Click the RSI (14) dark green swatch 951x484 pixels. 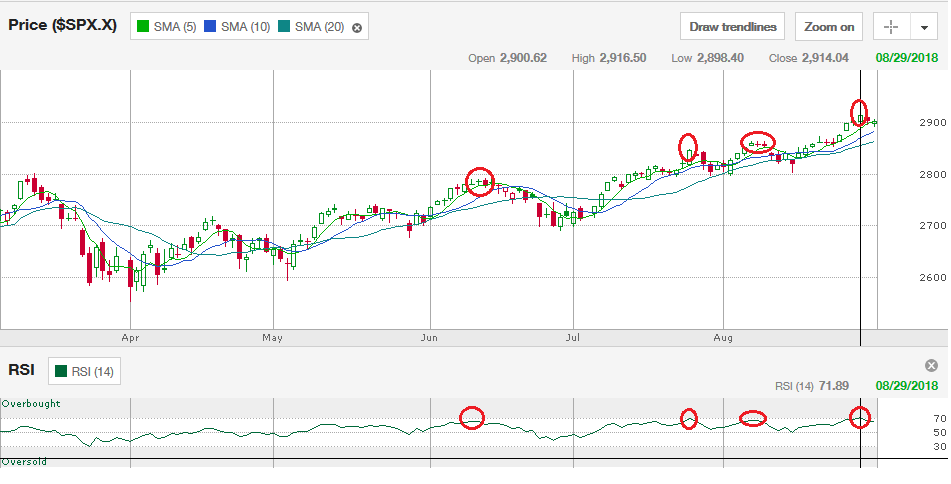pos(61,371)
